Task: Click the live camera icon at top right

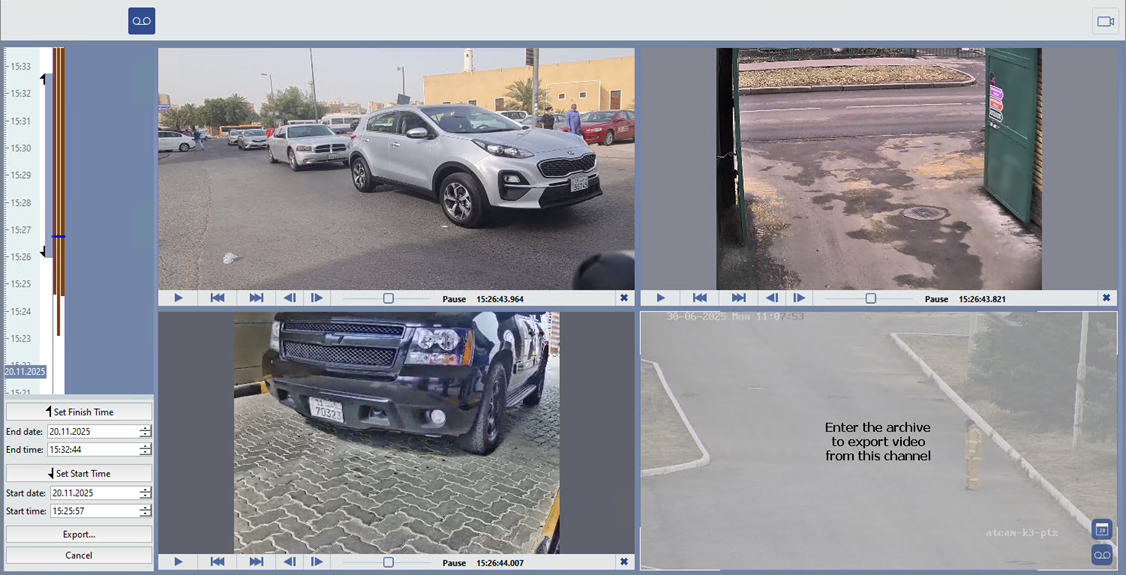Action: click(x=1105, y=21)
